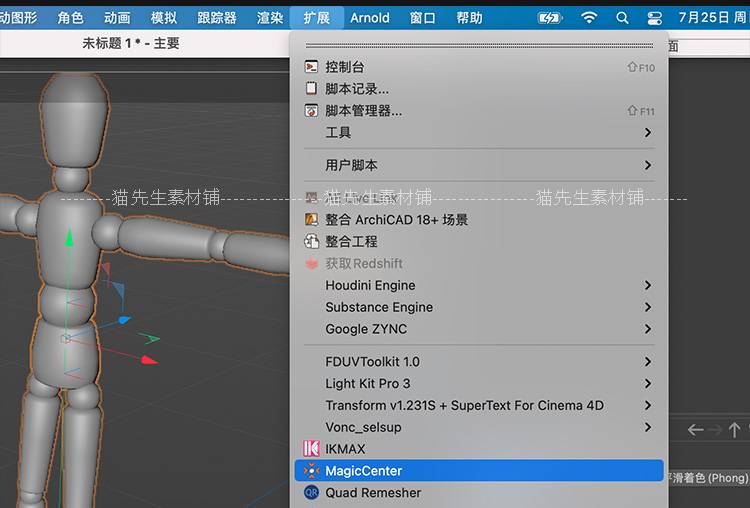Open the 角色 menu in the menu bar
750x508 pixels.
pyautogui.click(x=71, y=18)
